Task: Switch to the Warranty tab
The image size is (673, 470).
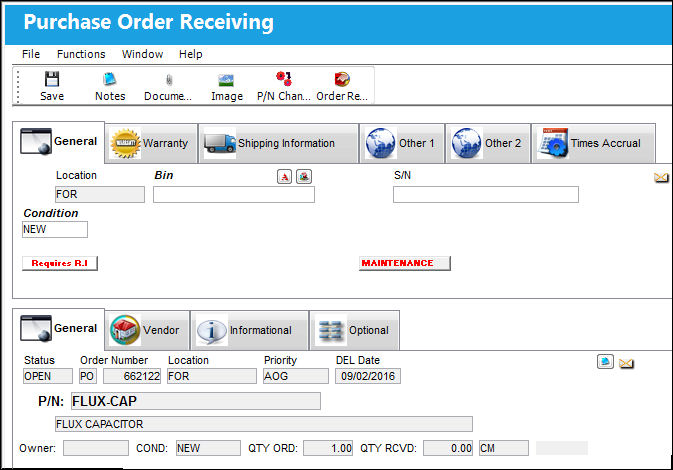Action: click(151, 143)
